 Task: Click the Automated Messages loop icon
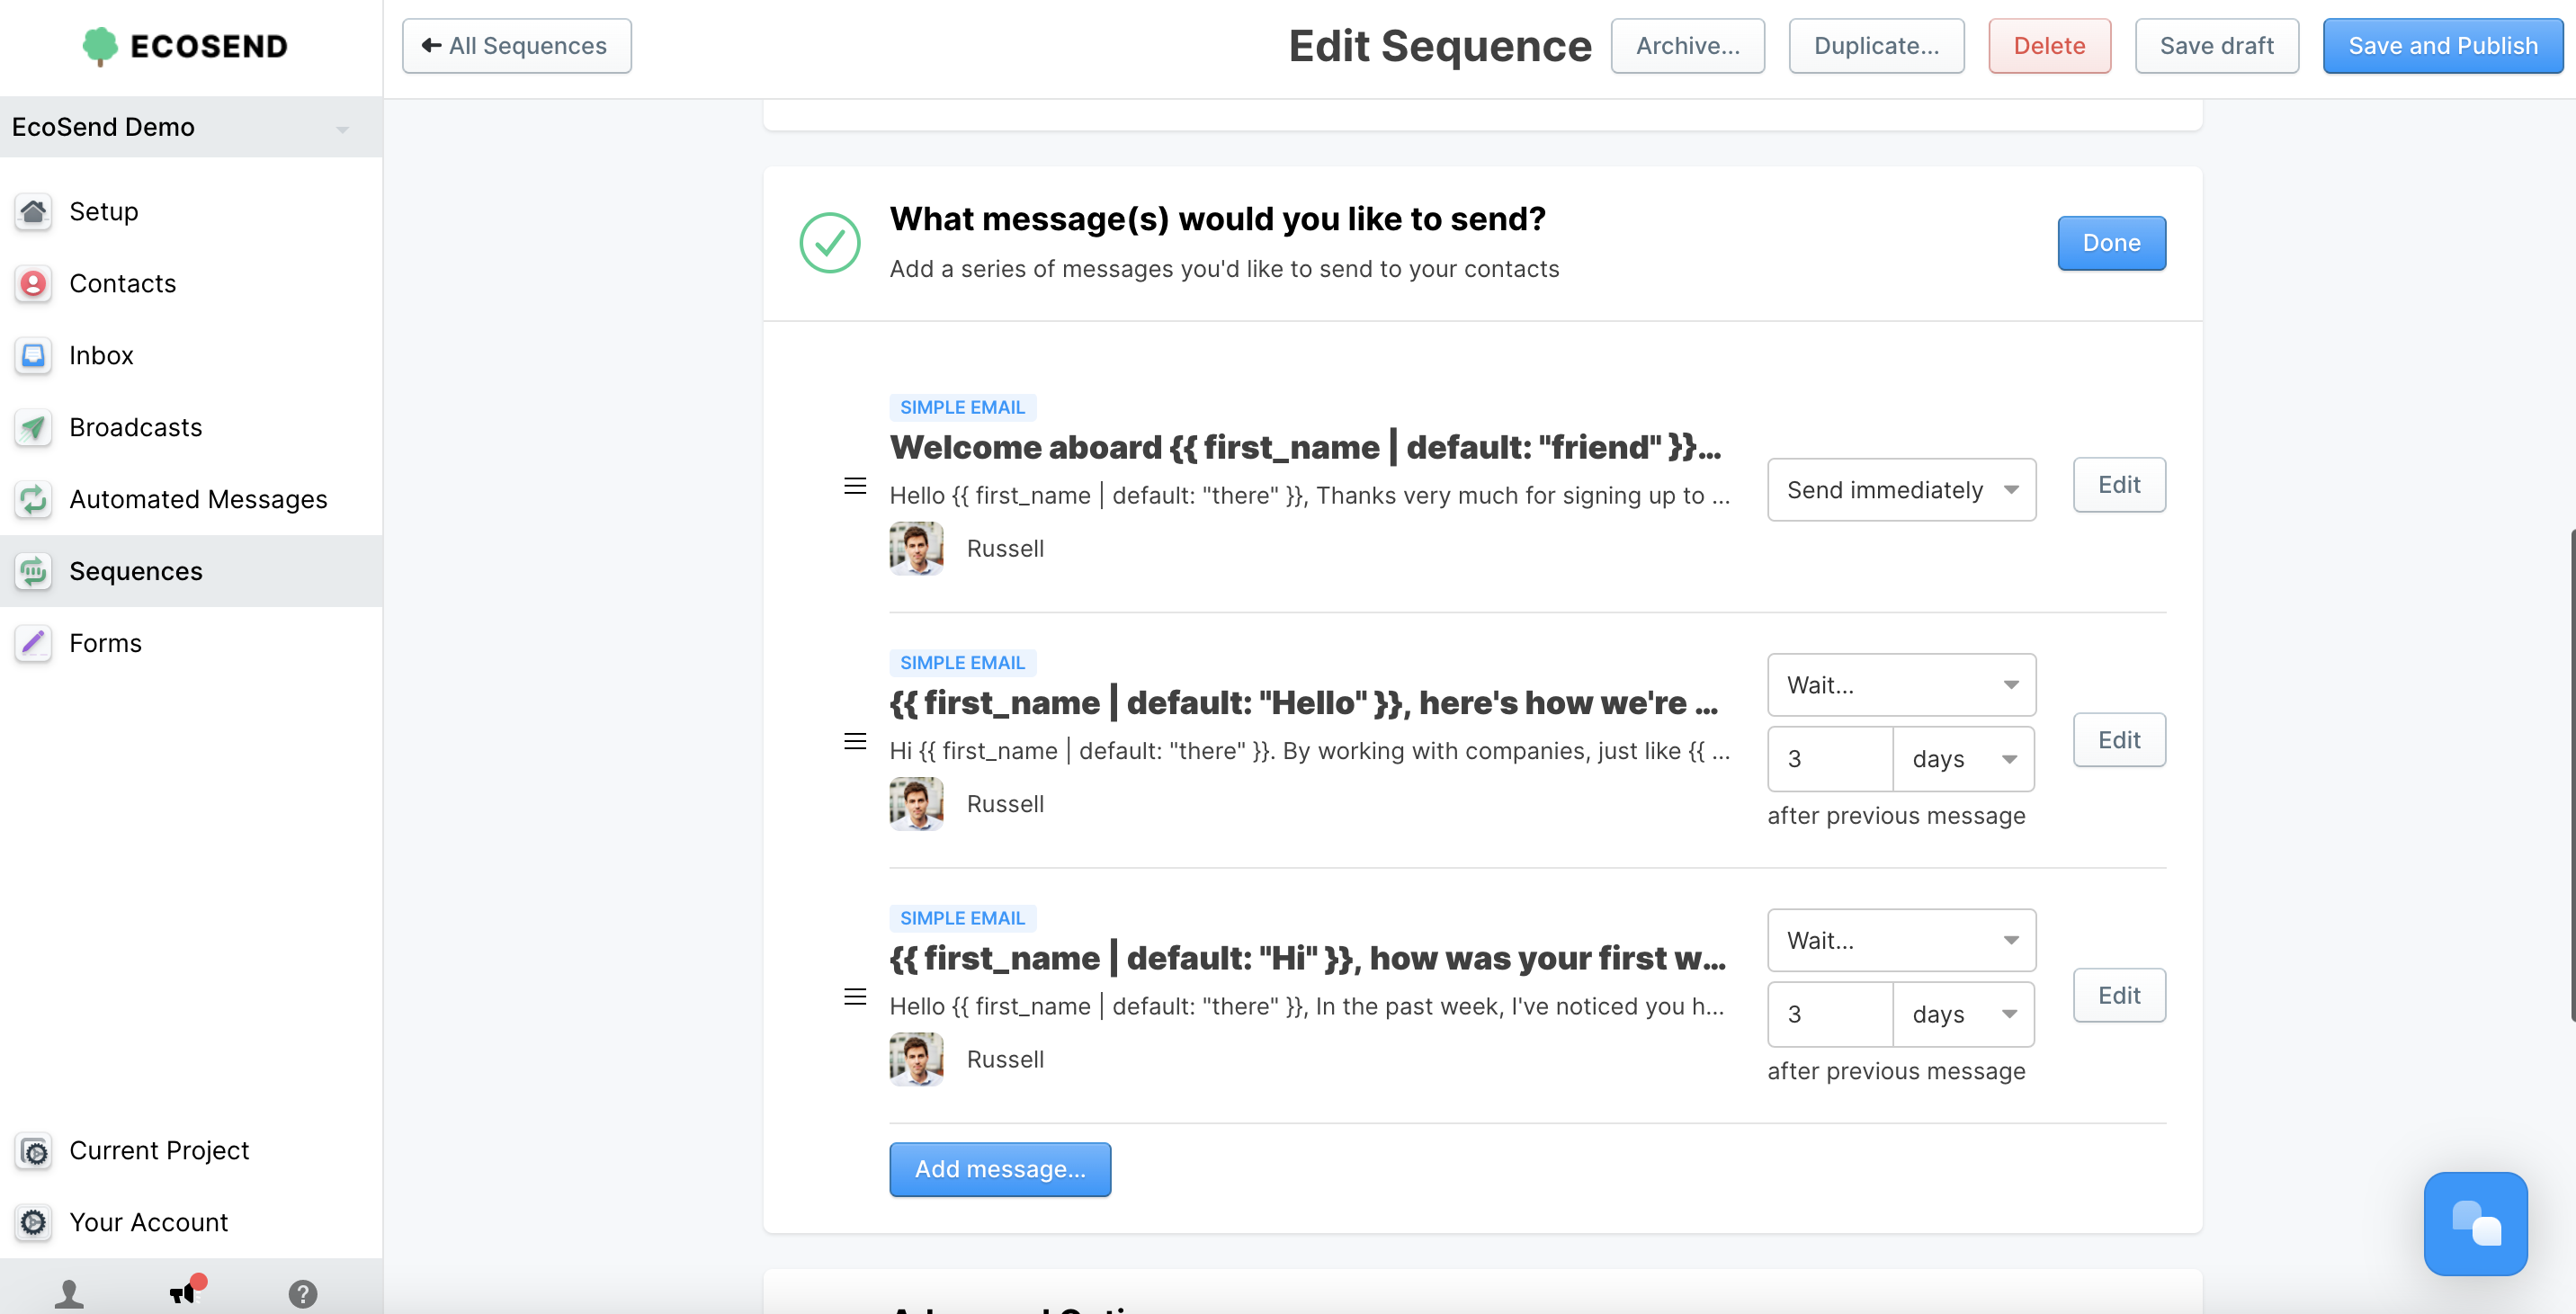click(33, 499)
